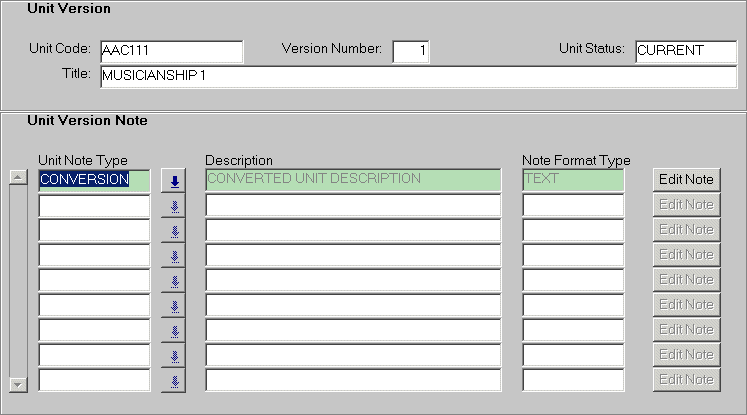Select the Unit Status field showing CURRENT
The width and height of the screenshot is (747, 415).
684,51
